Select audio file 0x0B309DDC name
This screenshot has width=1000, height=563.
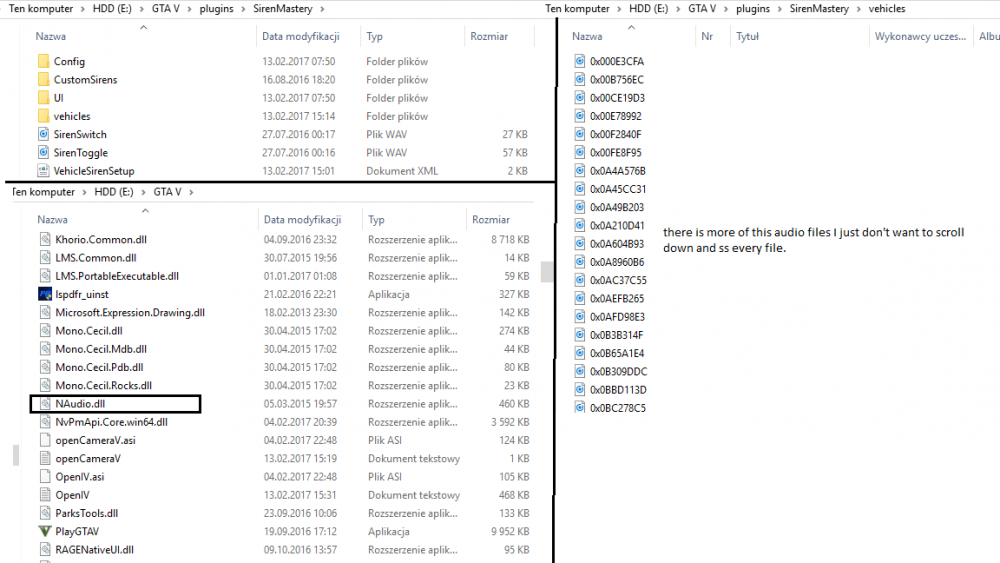[619, 372]
